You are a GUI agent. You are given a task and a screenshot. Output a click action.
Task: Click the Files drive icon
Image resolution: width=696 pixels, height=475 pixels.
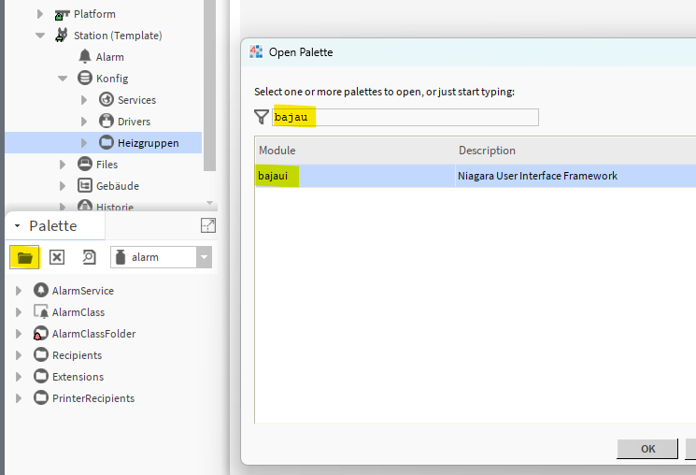click(x=84, y=164)
